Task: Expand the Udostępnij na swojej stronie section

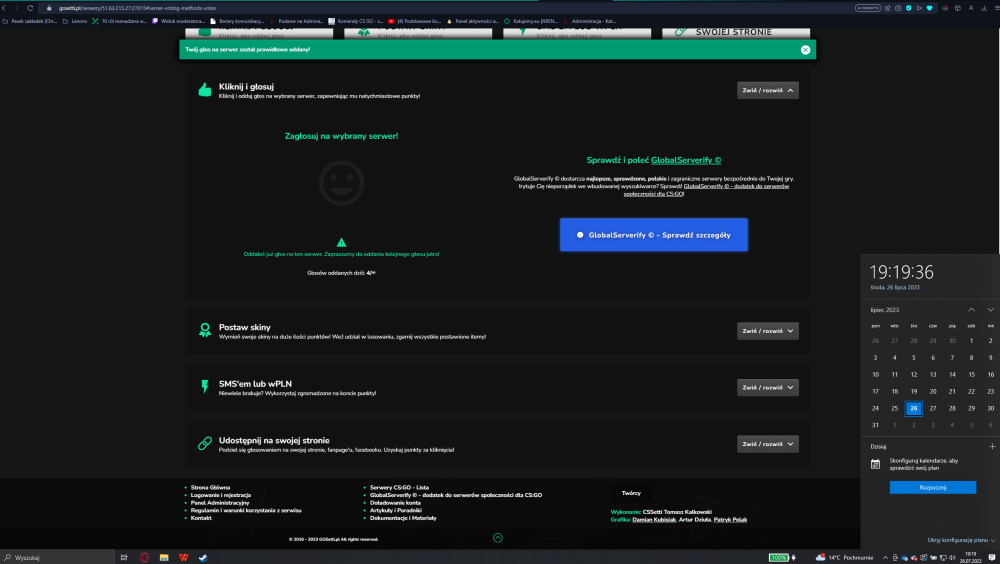Action: [768, 444]
